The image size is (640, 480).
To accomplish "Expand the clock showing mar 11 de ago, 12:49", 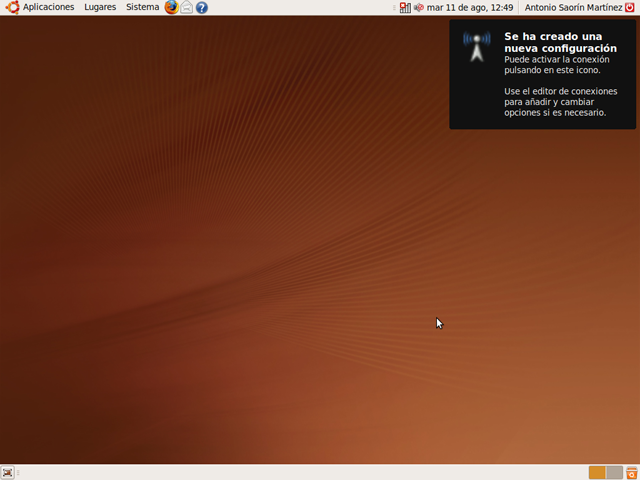I will pyautogui.click(x=470, y=7).
